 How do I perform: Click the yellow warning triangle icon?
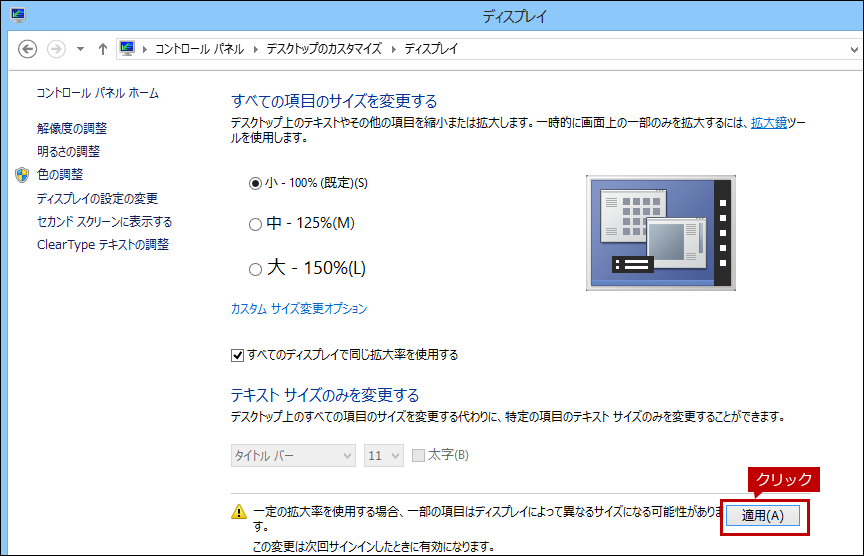(239, 512)
